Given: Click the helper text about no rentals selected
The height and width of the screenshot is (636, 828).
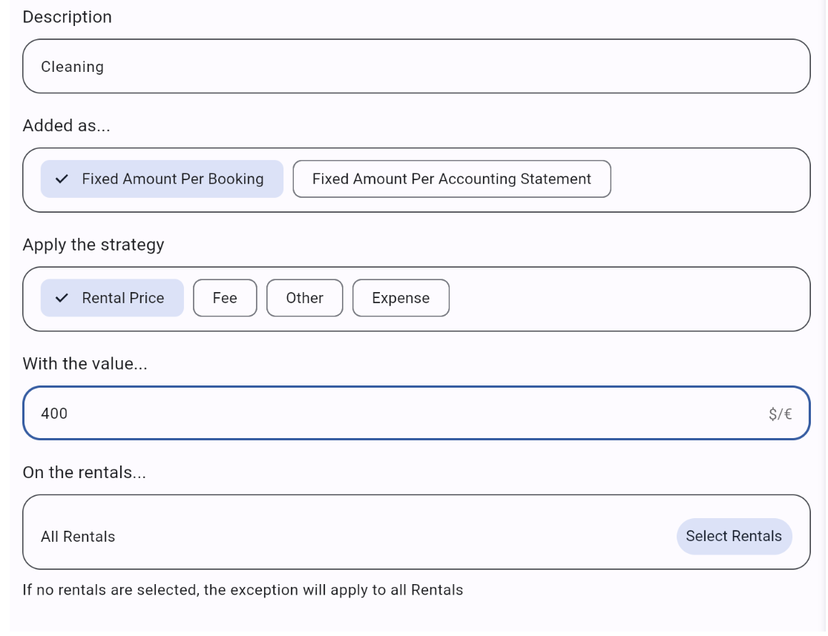Looking at the screenshot, I should click(x=242, y=590).
